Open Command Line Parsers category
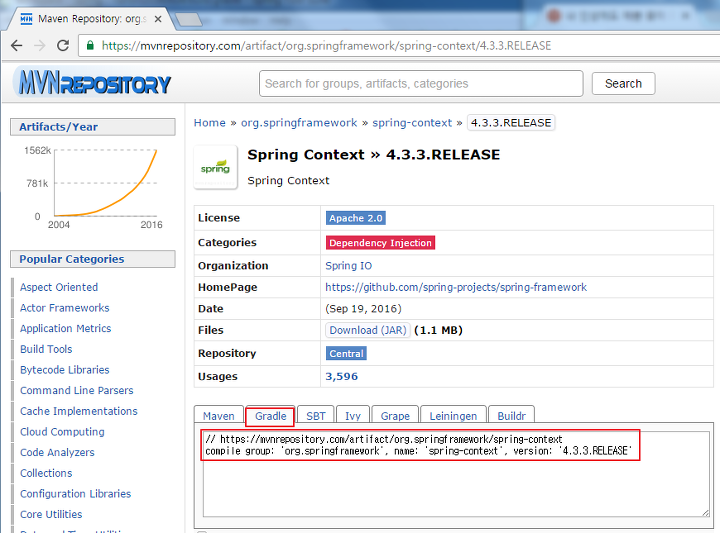720x533 pixels. [77, 391]
